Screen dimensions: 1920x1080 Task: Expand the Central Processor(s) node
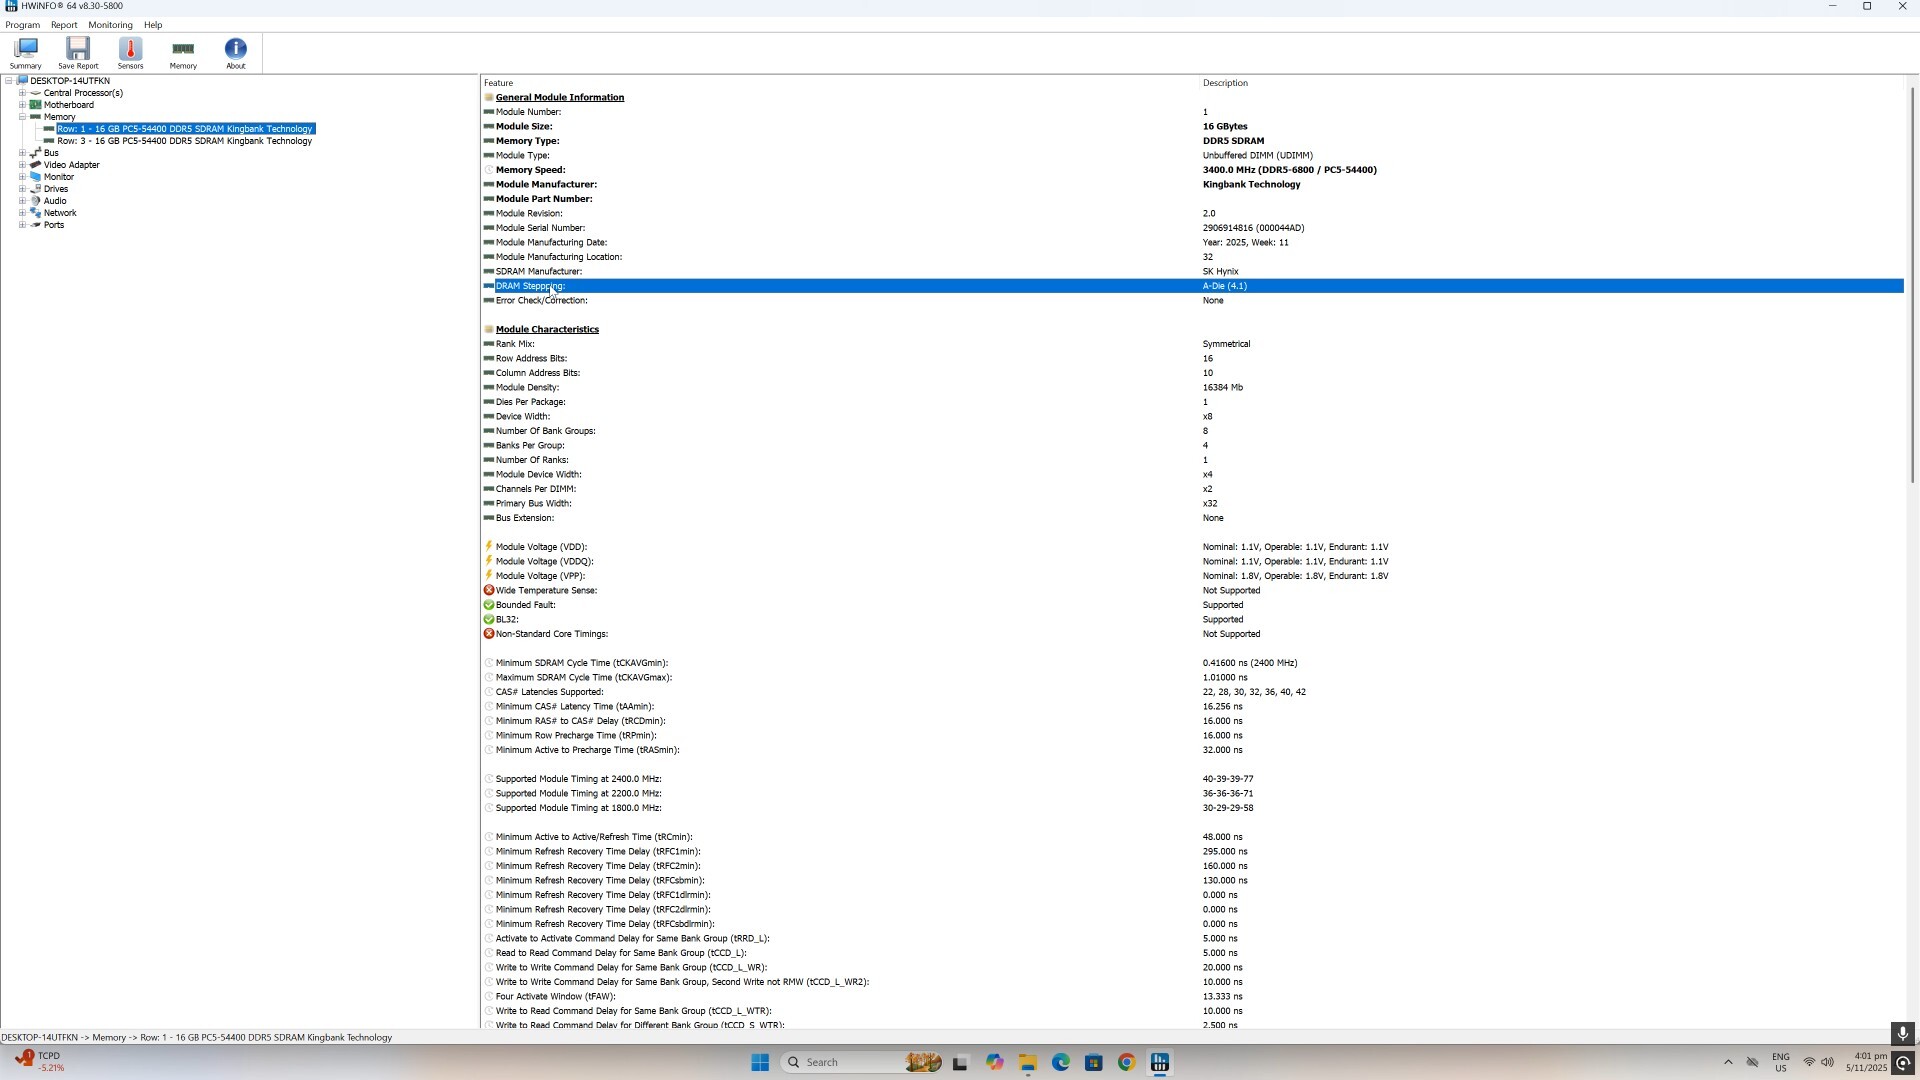coord(23,92)
